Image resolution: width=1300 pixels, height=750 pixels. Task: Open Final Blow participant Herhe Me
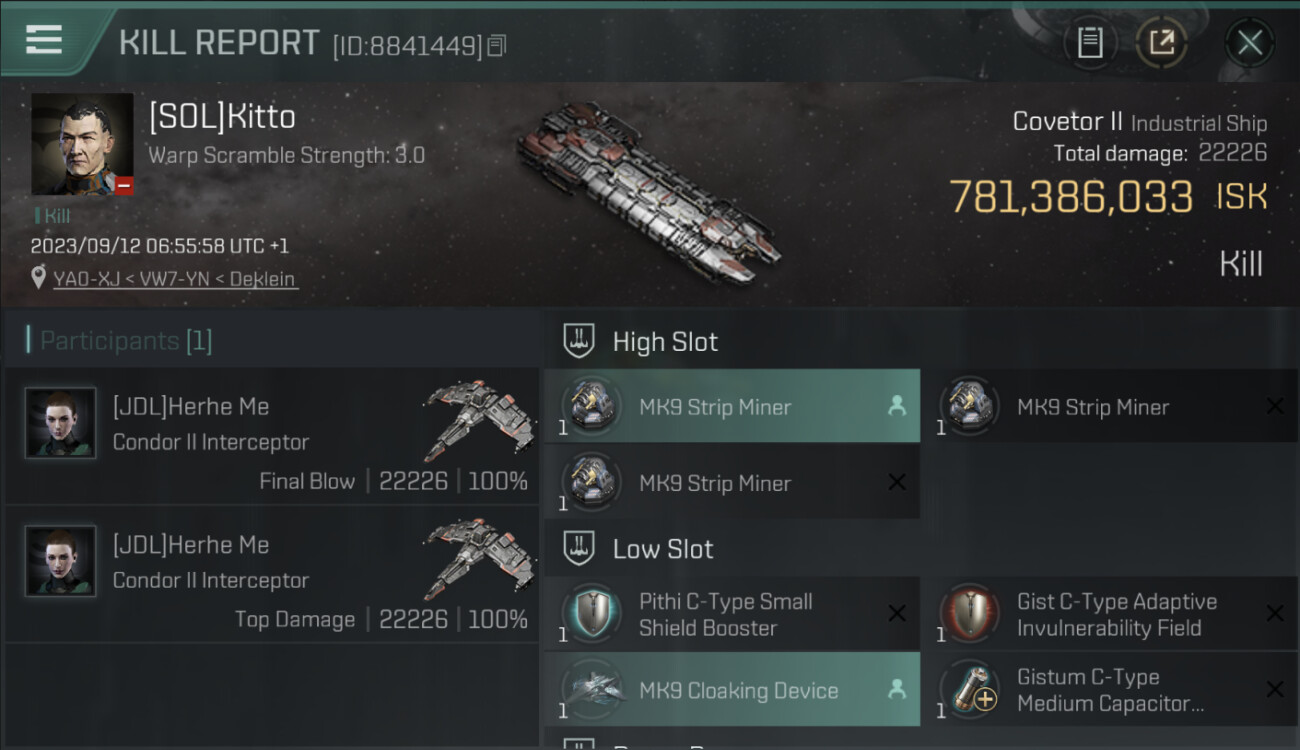click(x=190, y=407)
